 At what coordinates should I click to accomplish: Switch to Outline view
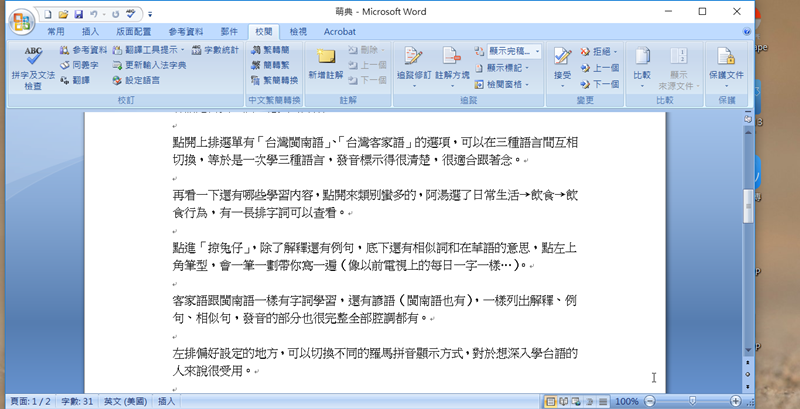point(589,401)
